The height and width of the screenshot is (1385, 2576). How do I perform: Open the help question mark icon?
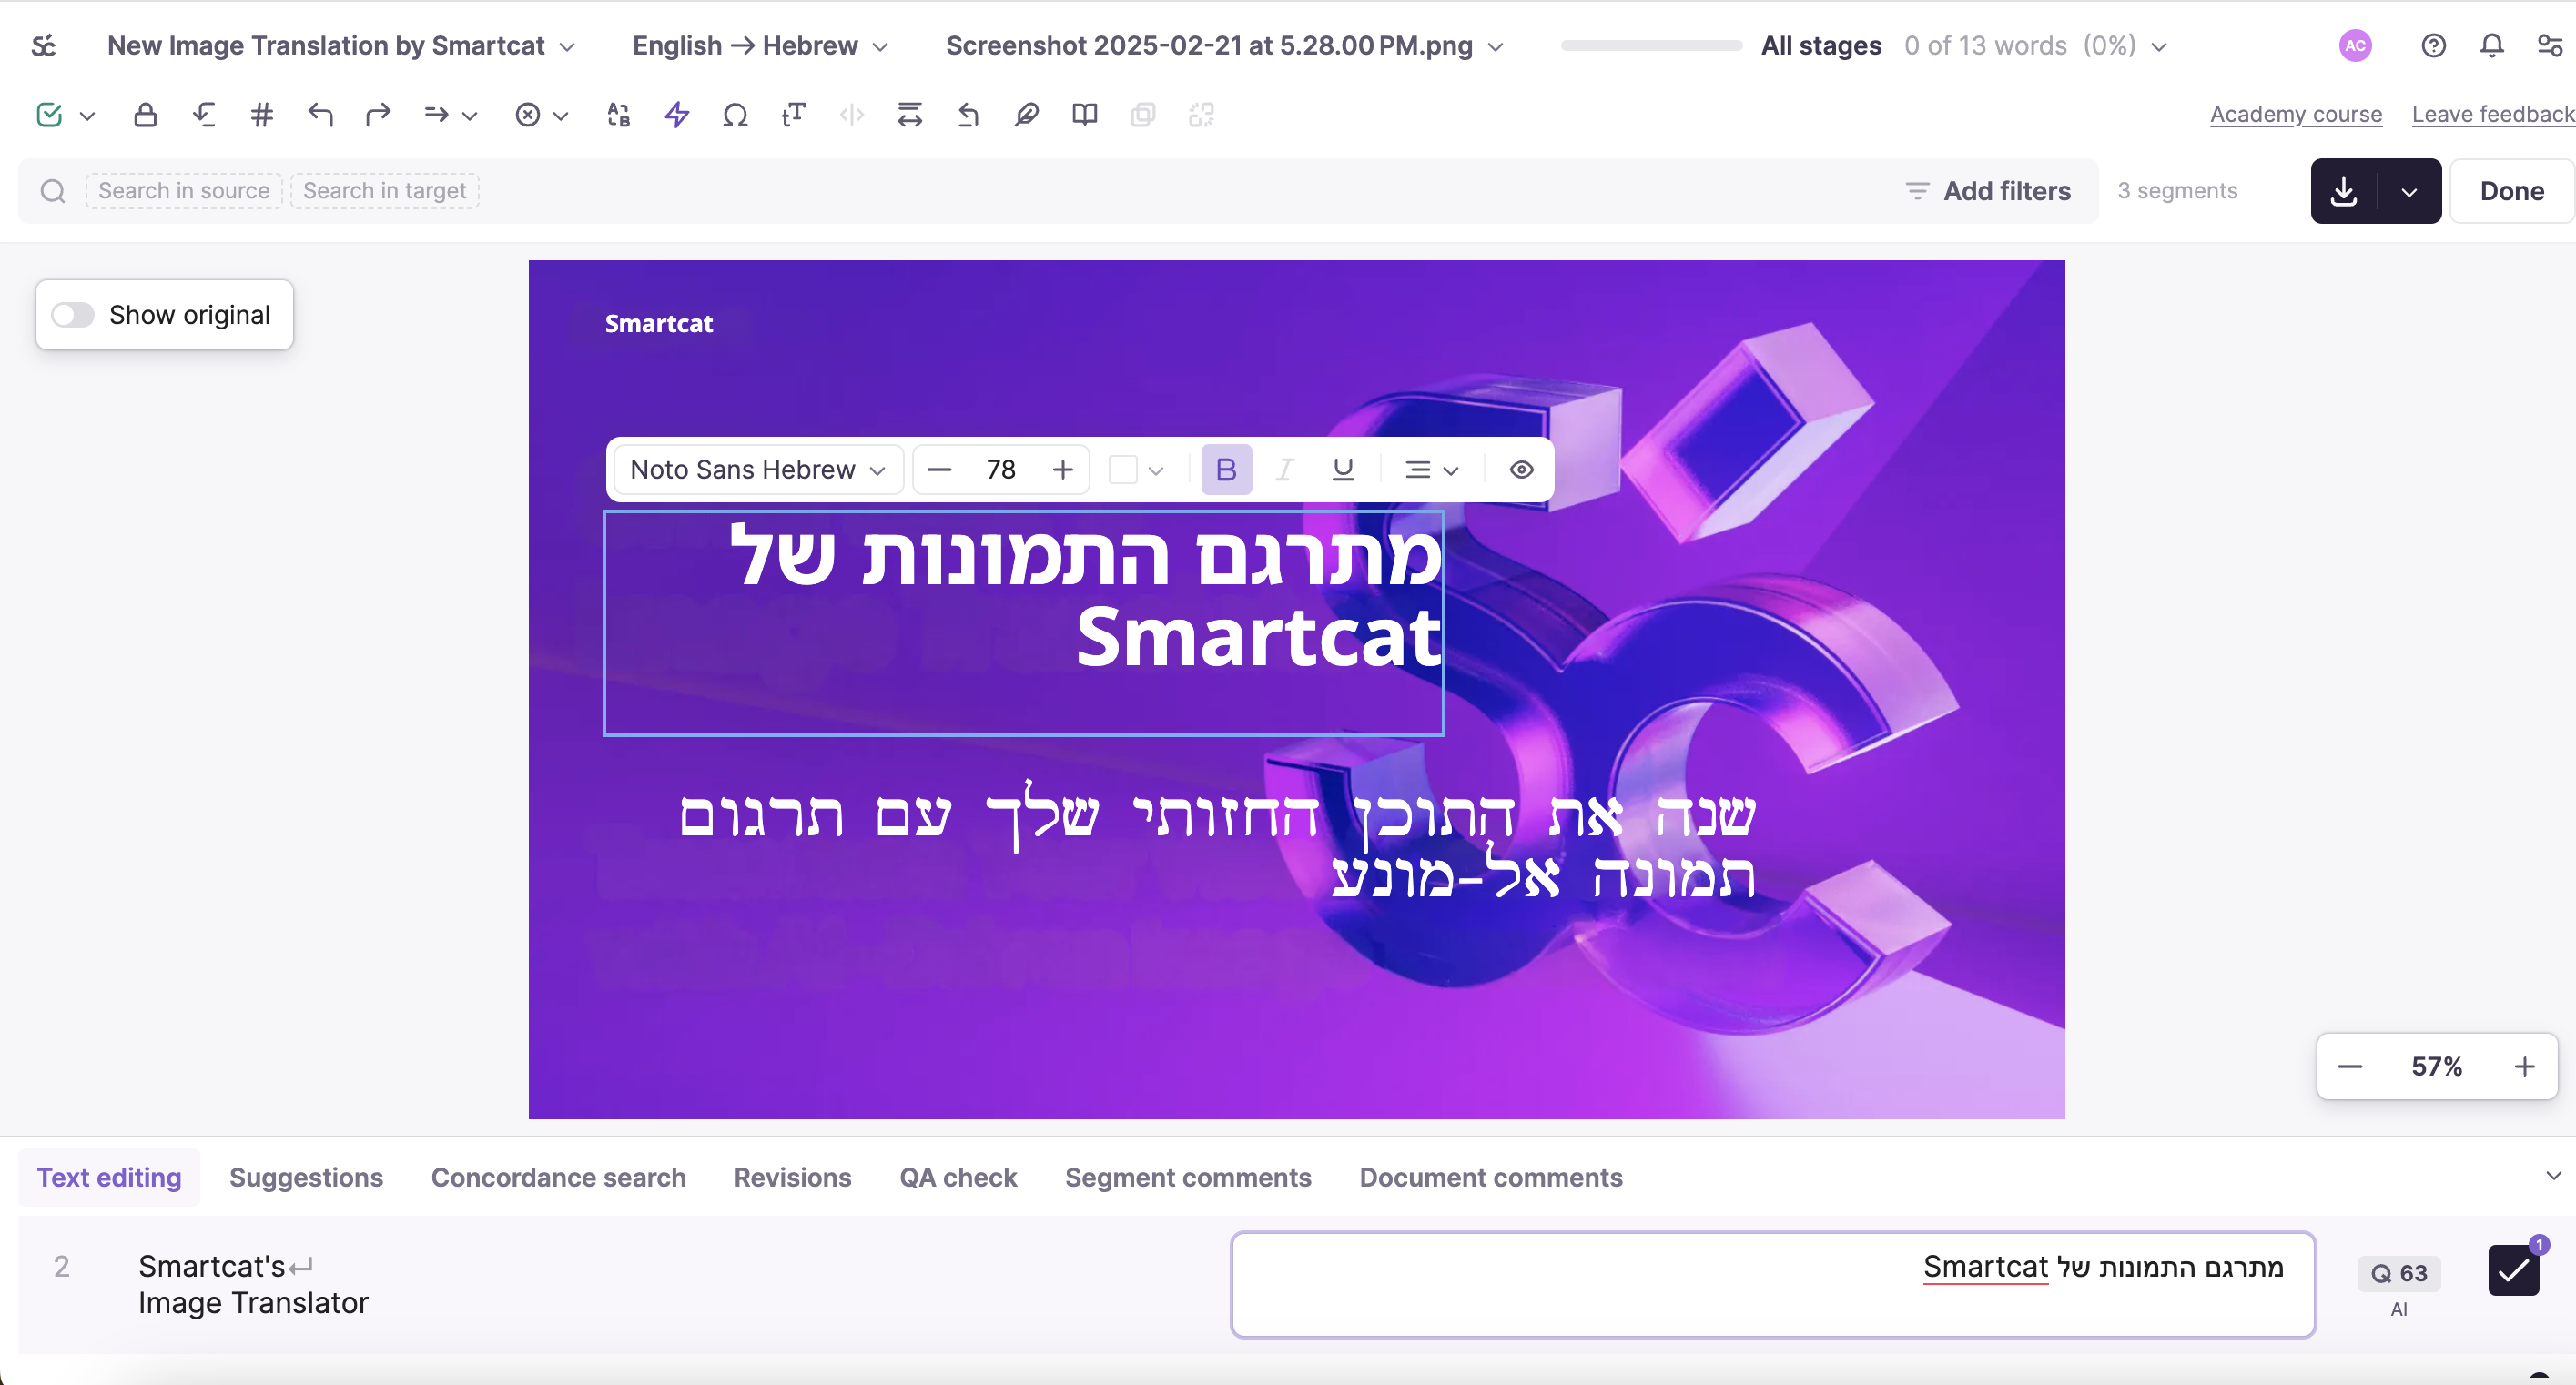click(x=2433, y=46)
